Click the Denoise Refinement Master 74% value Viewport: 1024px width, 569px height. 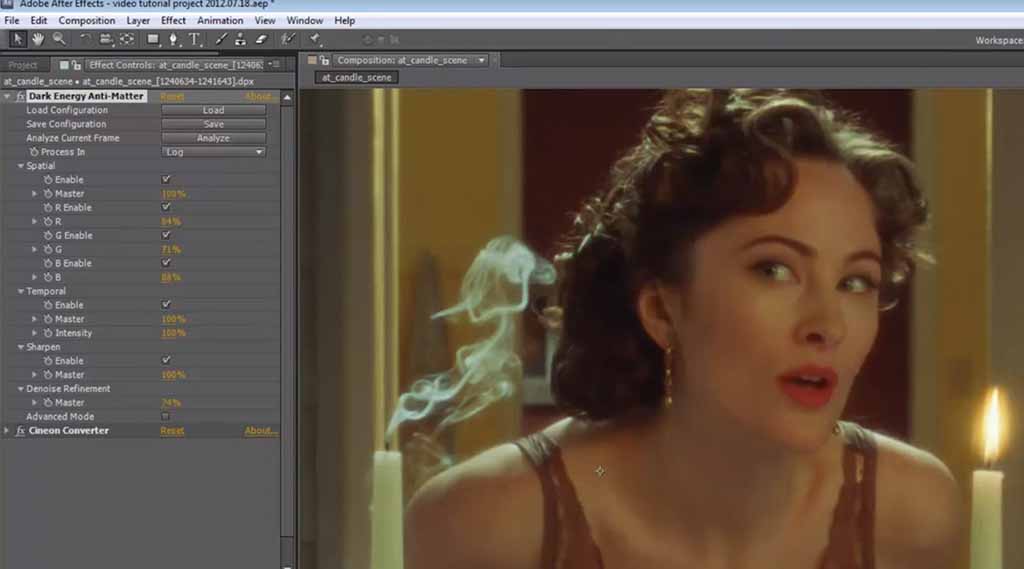[171, 403]
